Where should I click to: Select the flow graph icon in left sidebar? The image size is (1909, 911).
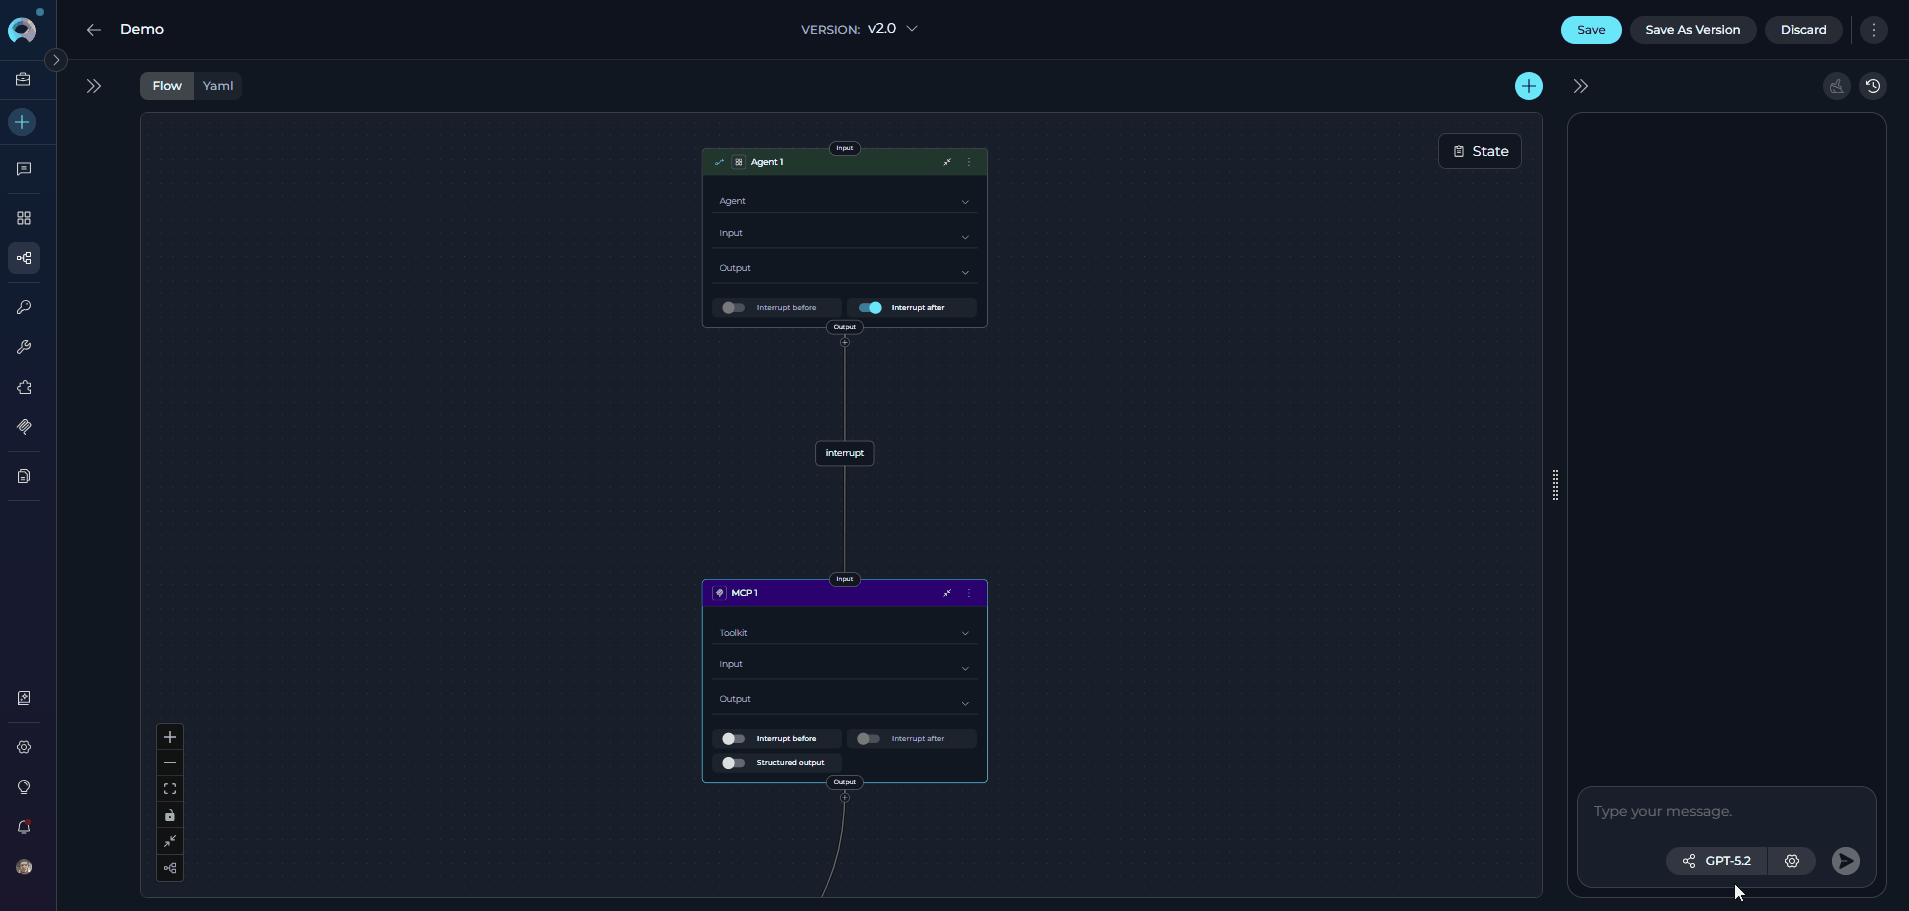point(24,258)
